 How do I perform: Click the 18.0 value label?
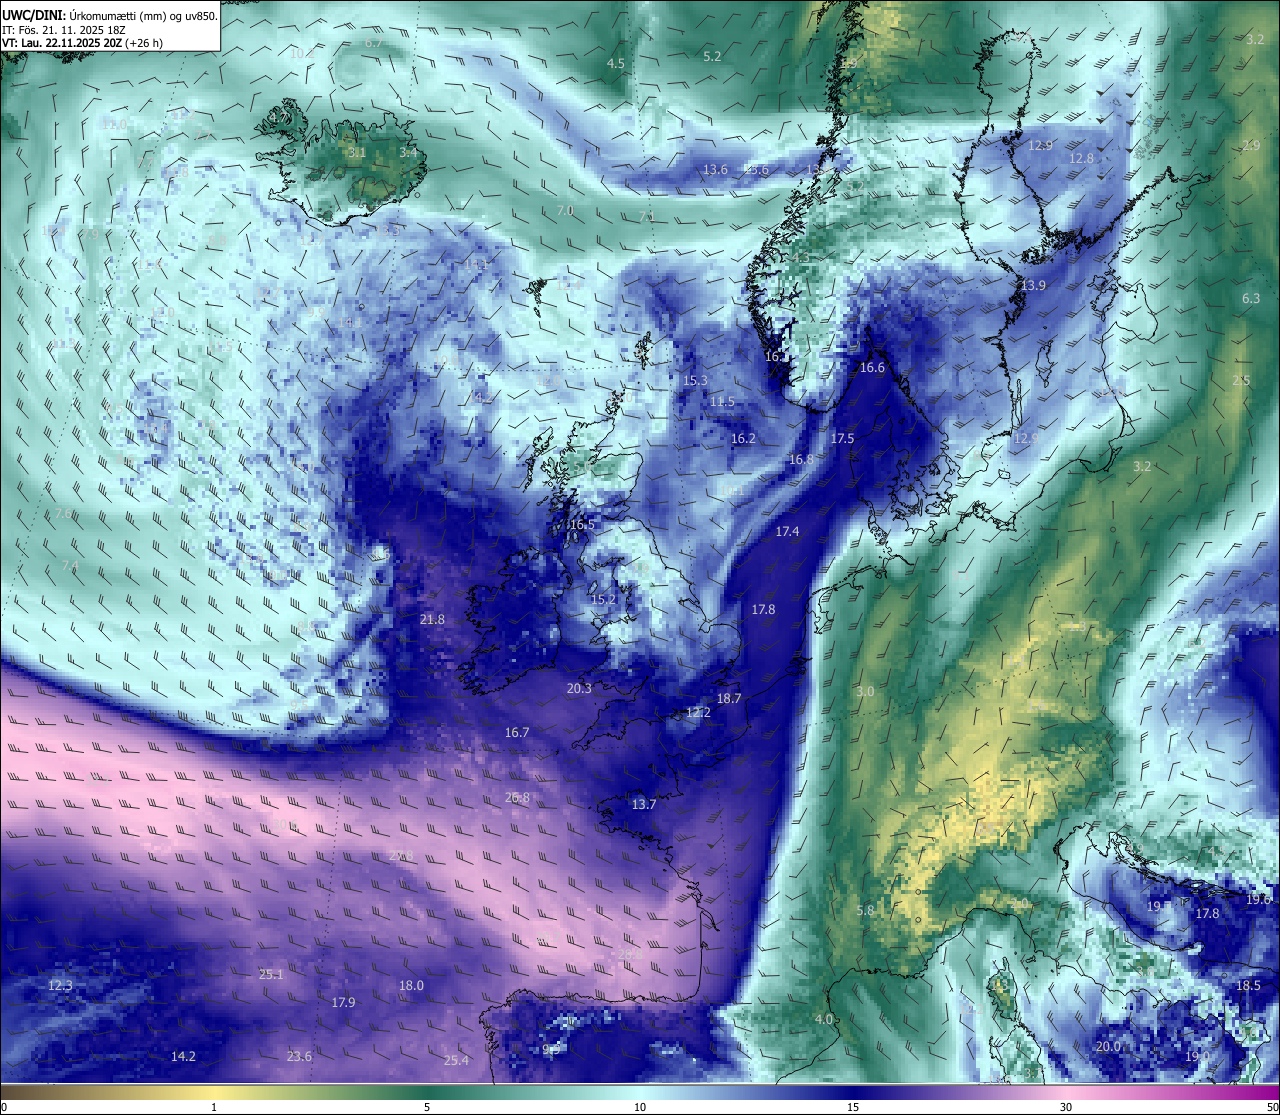point(411,985)
